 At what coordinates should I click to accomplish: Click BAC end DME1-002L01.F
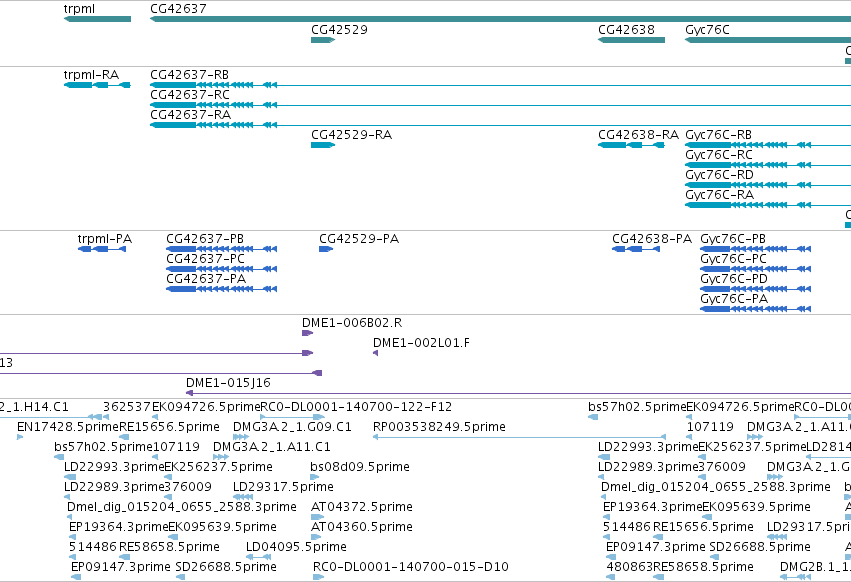click(375, 353)
